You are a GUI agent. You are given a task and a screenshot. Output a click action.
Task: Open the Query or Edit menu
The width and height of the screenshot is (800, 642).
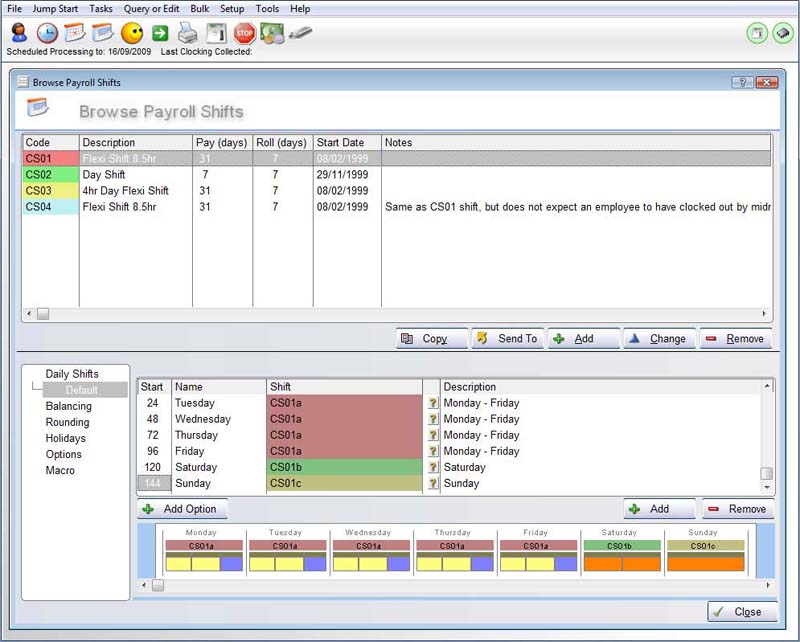pyautogui.click(x=151, y=9)
